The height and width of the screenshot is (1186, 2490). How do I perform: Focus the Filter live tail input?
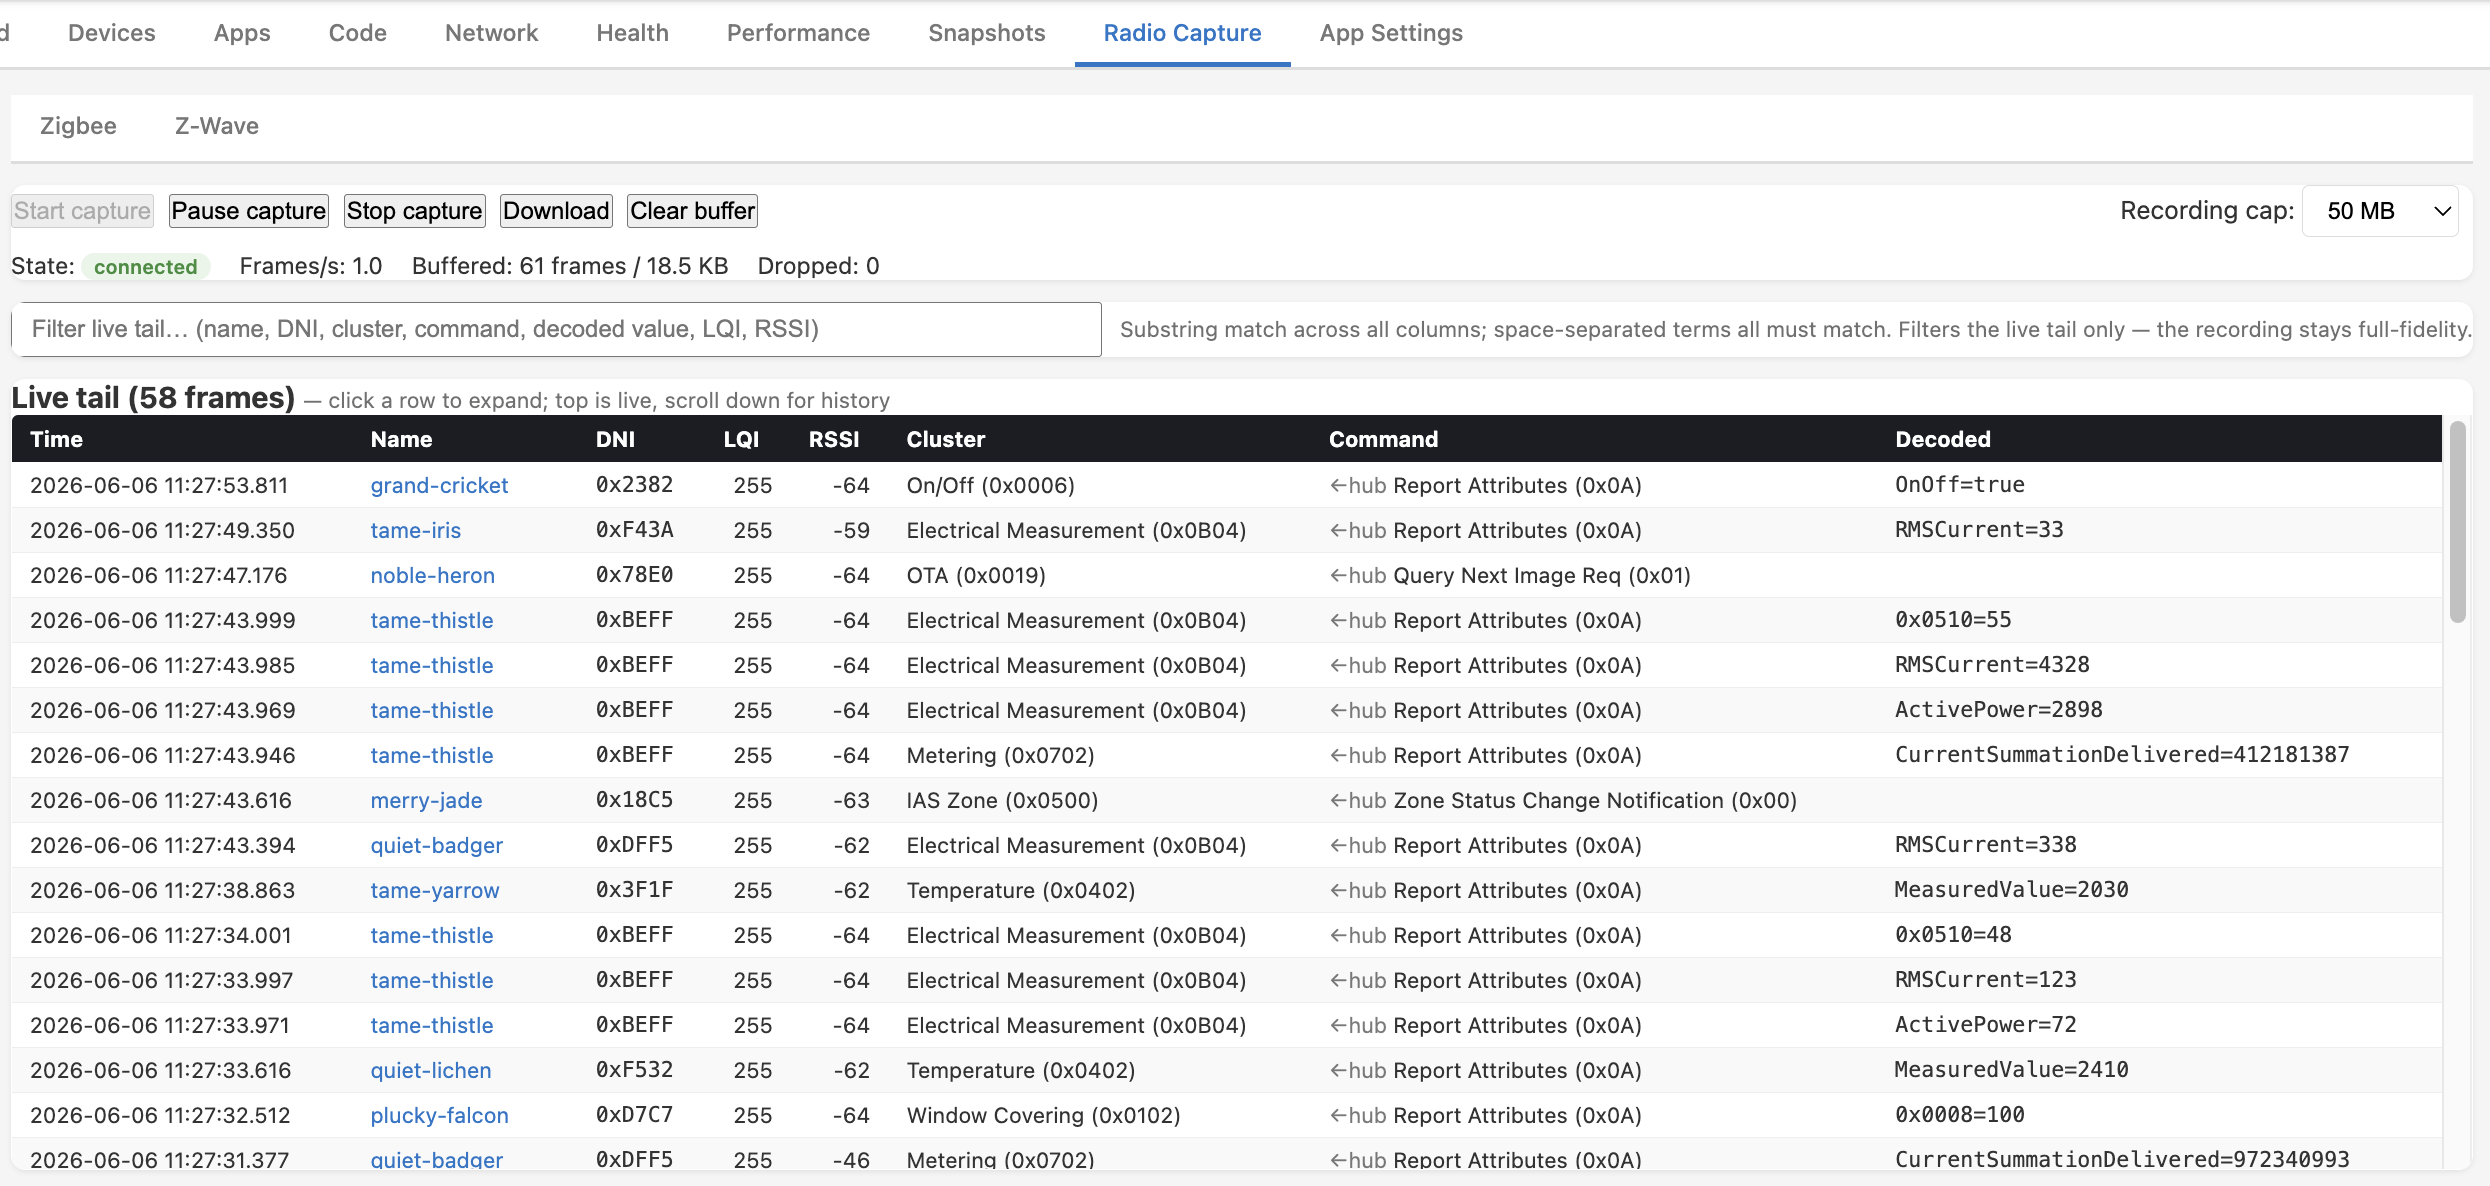tap(556, 329)
